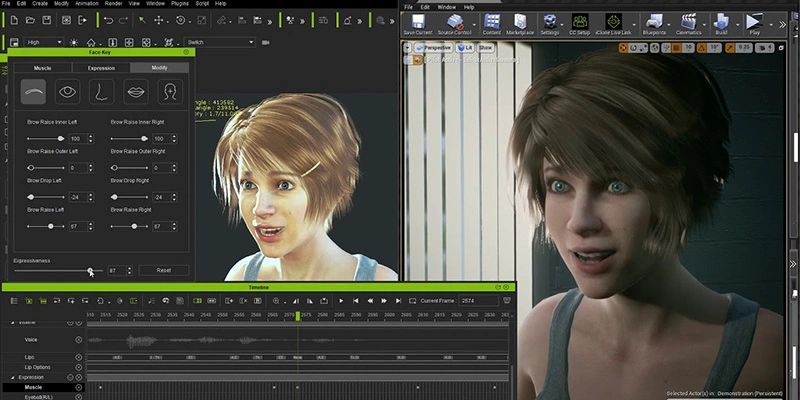Select the eye region icon in Face Key
The width and height of the screenshot is (800, 400).
coord(68,92)
